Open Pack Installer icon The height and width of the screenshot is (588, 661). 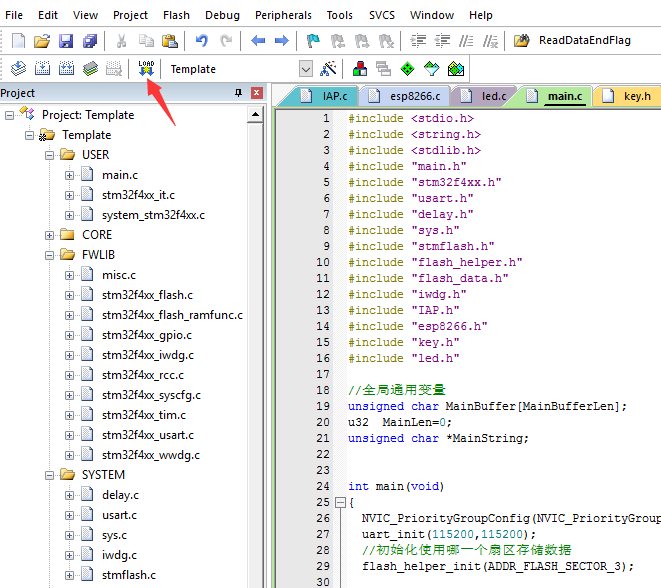coord(456,68)
